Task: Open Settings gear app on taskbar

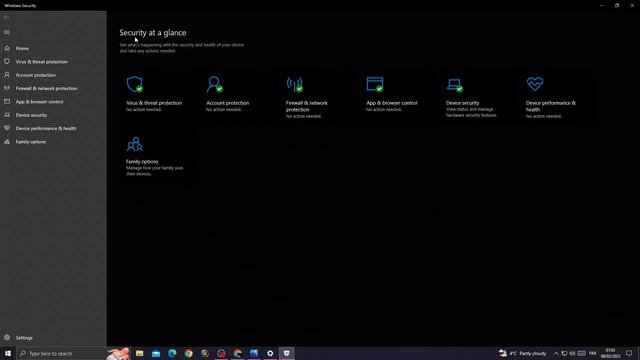Action: pos(270,353)
